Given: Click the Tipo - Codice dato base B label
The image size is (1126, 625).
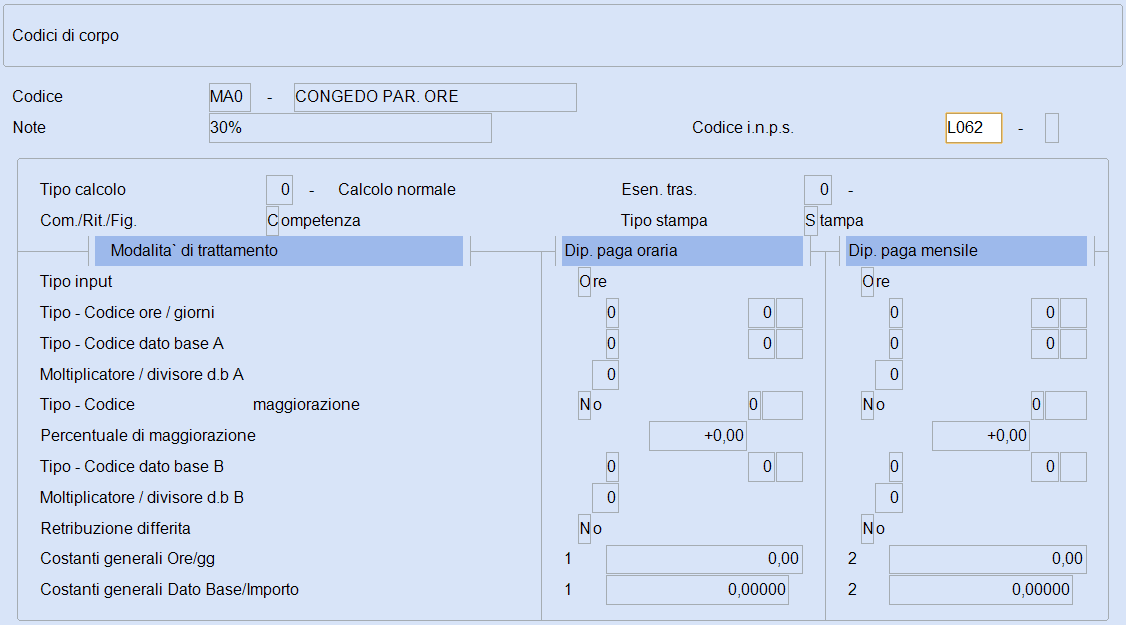Looking at the screenshot, I should [132, 466].
